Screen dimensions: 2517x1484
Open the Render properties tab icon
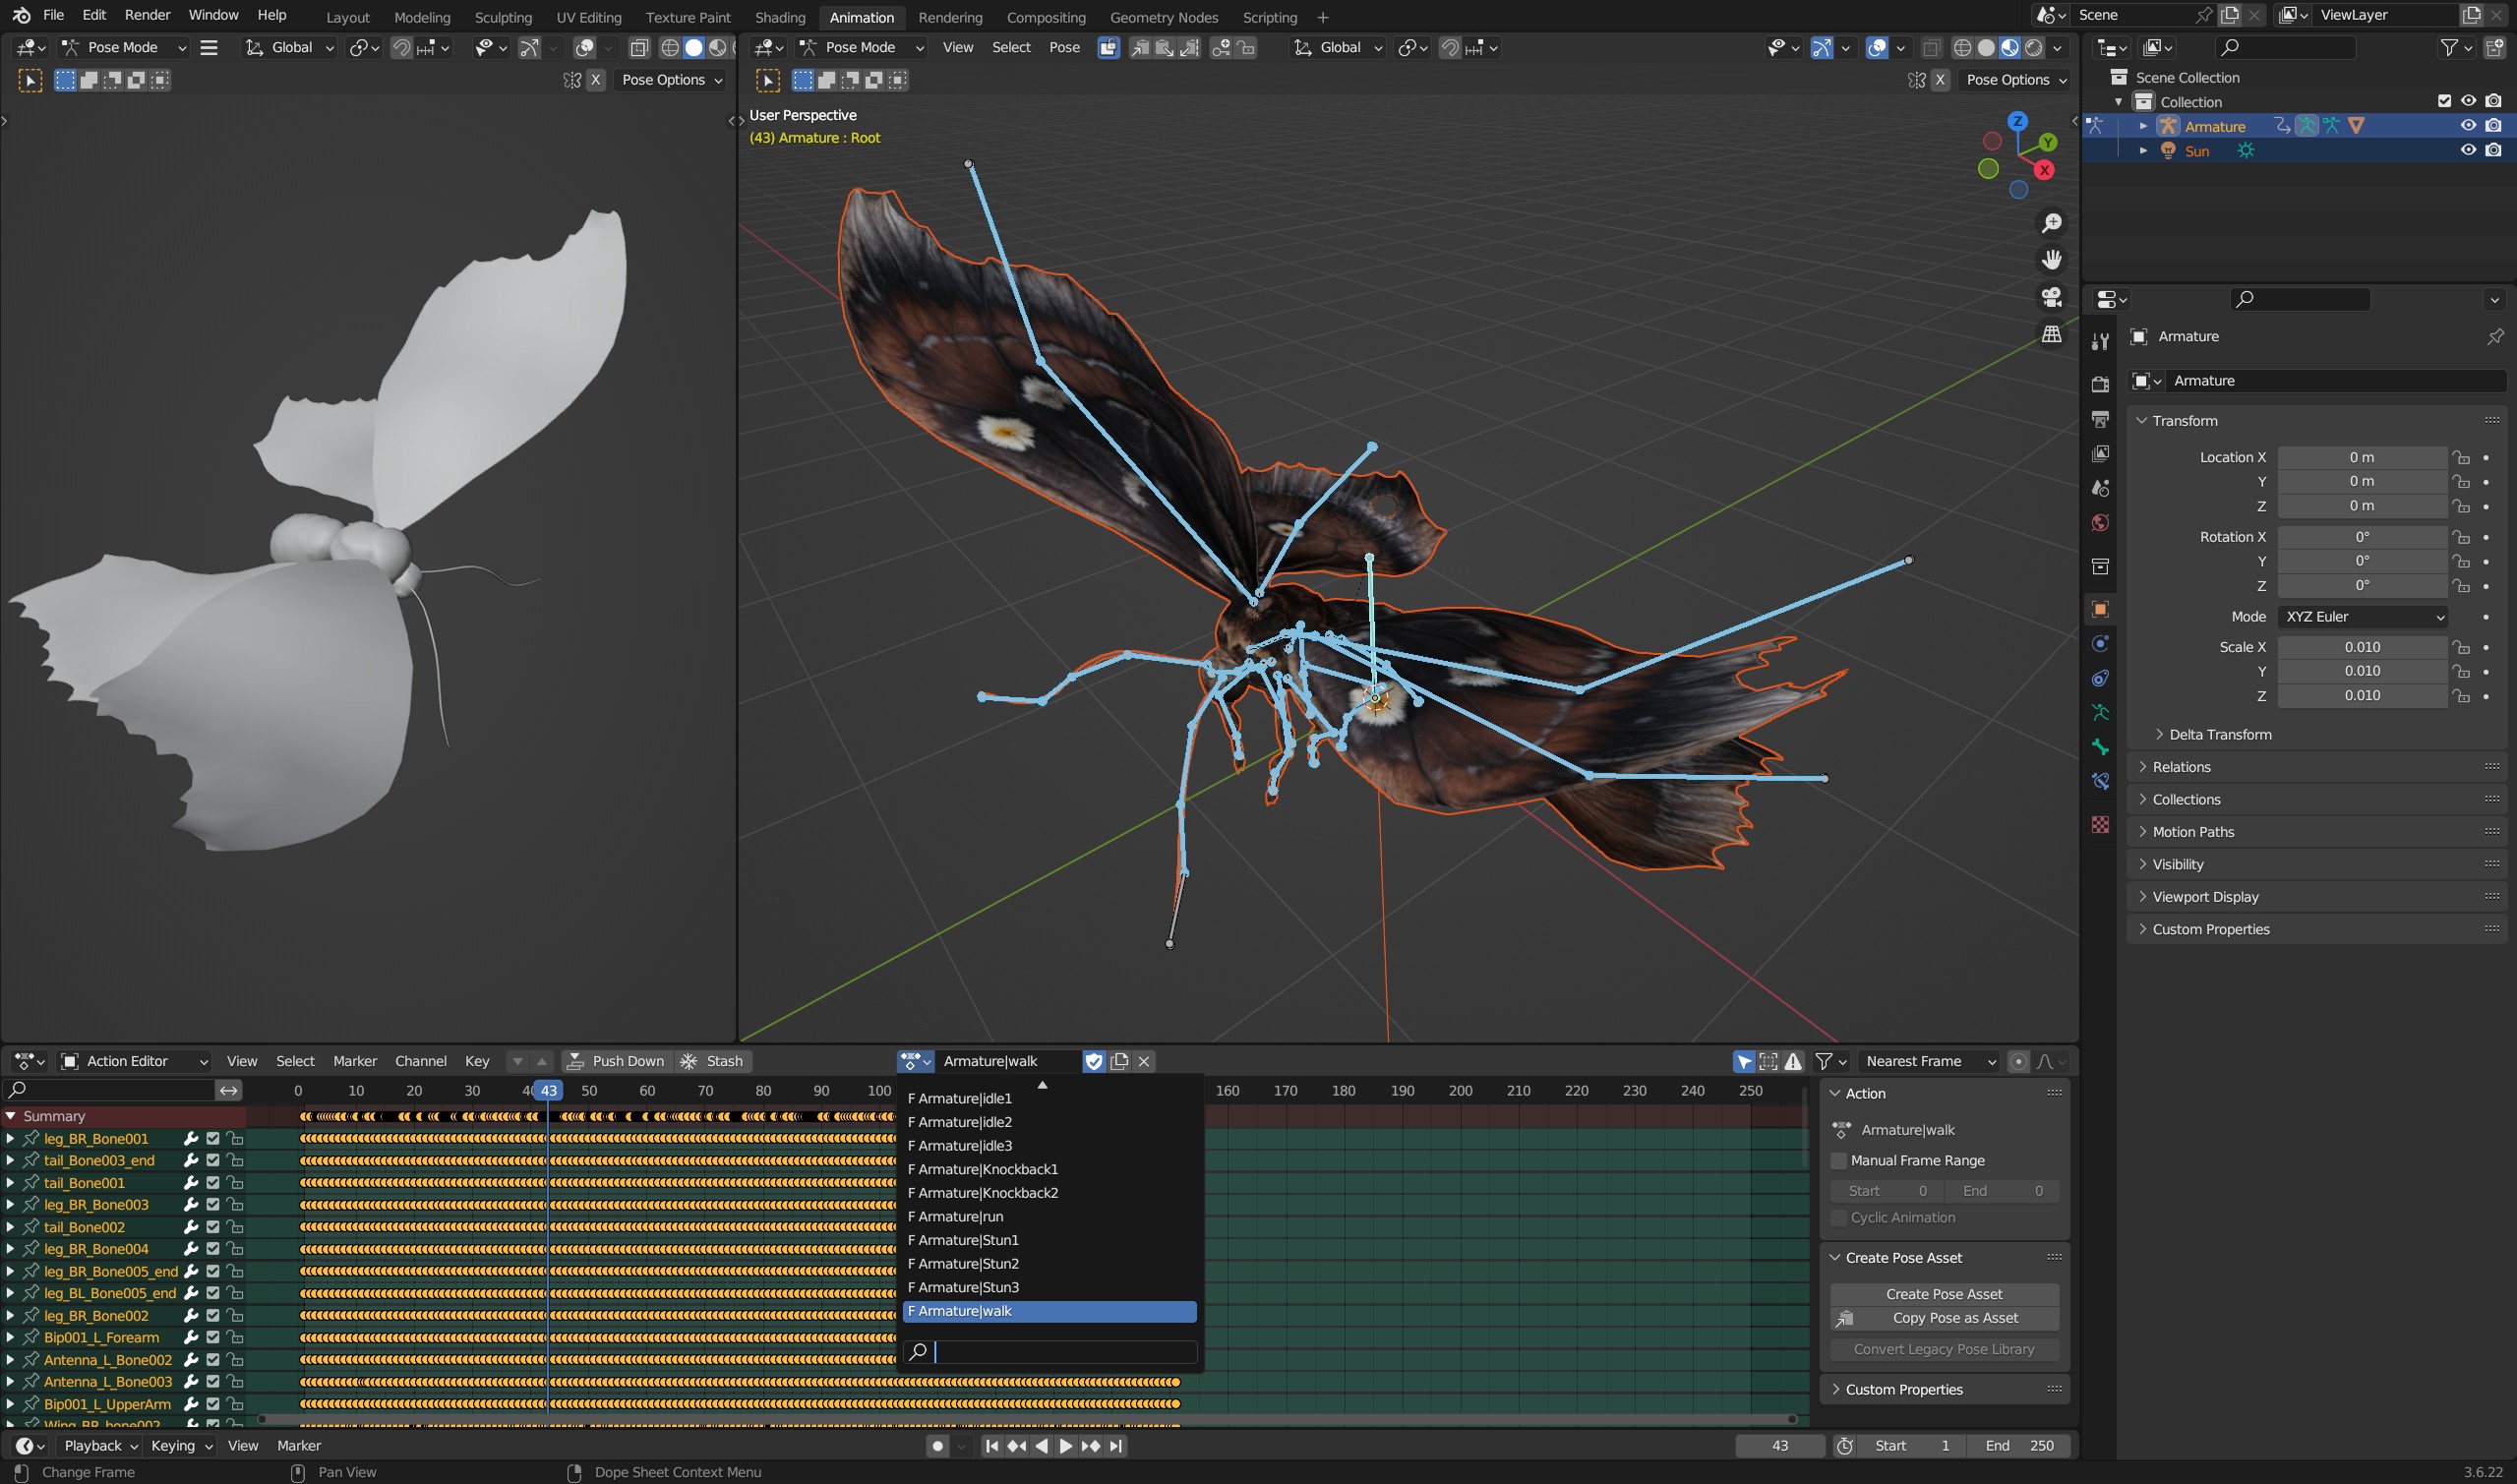click(x=2100, y=384)
